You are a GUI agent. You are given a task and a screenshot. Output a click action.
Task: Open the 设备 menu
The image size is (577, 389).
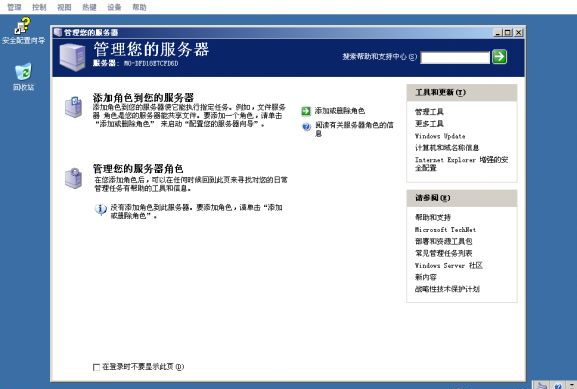pyautogui.click(x=114, y=7)
